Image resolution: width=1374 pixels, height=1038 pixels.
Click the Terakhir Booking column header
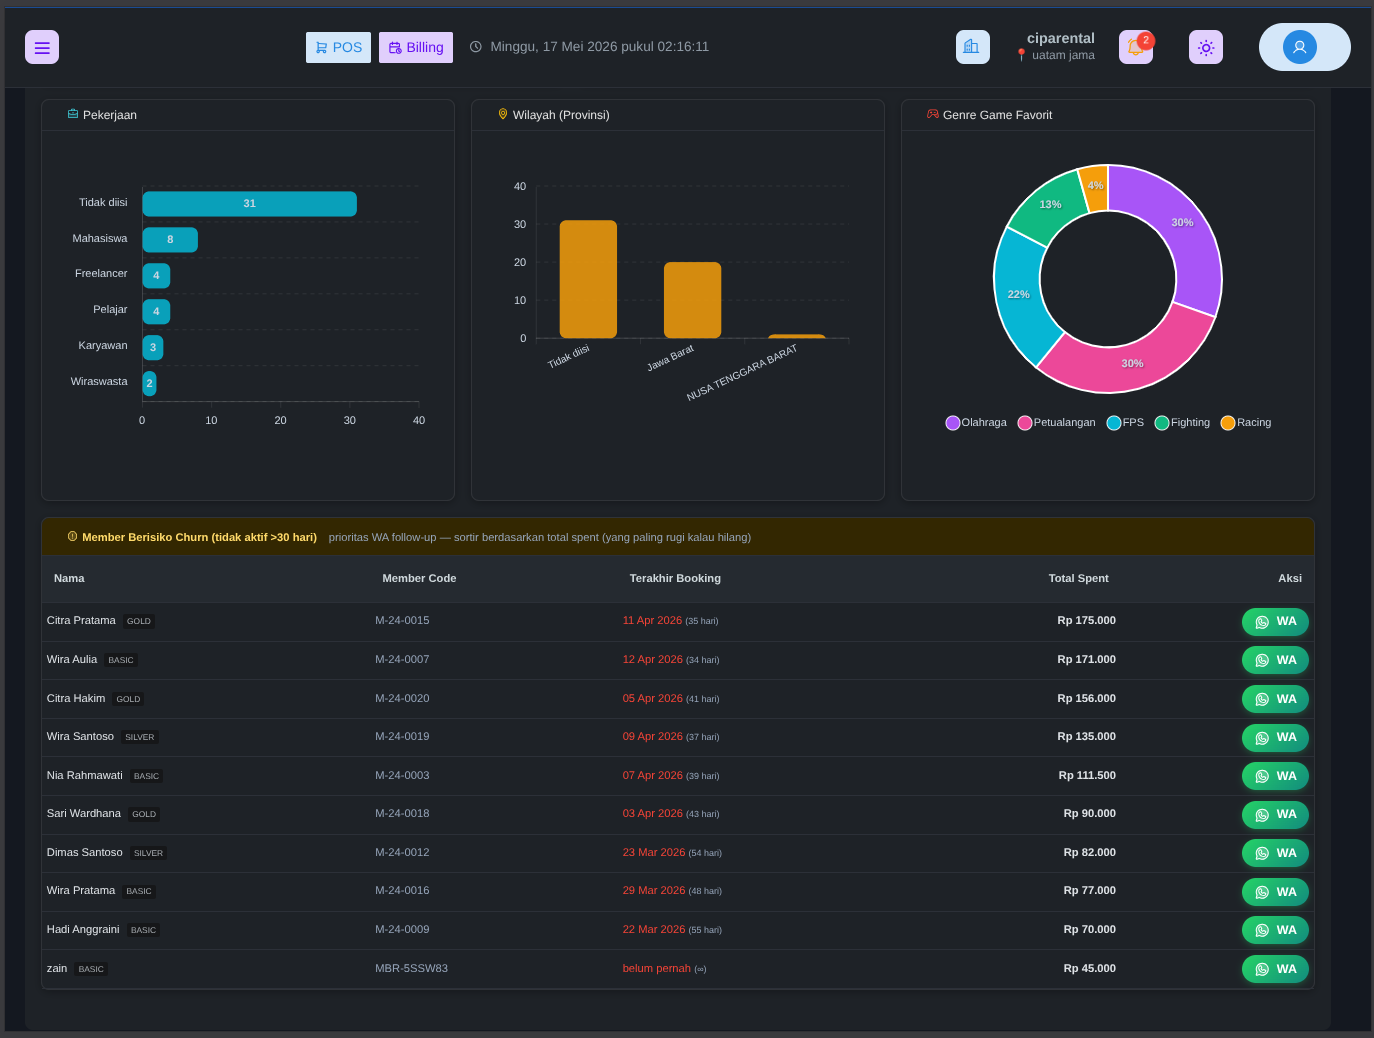click(675, 578)
